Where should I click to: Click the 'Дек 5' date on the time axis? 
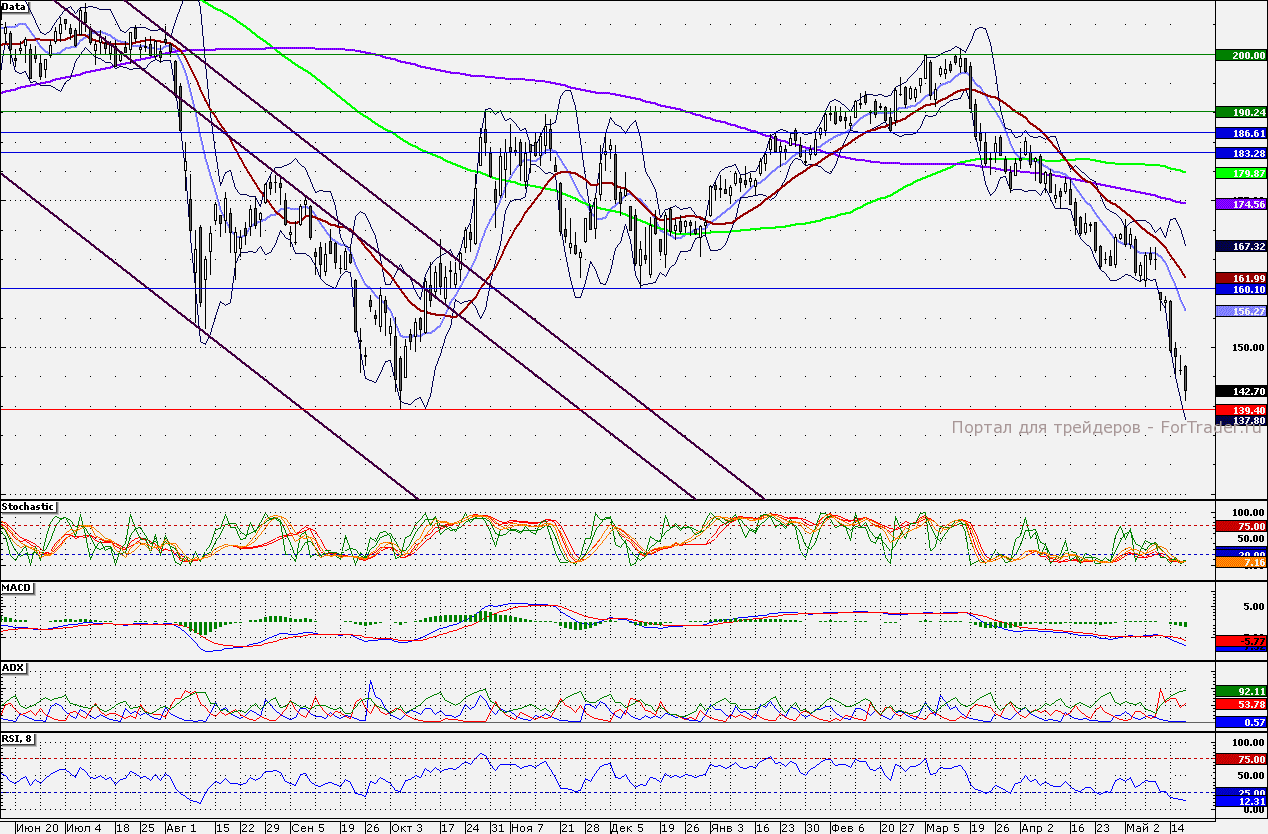tap(625, 828)
